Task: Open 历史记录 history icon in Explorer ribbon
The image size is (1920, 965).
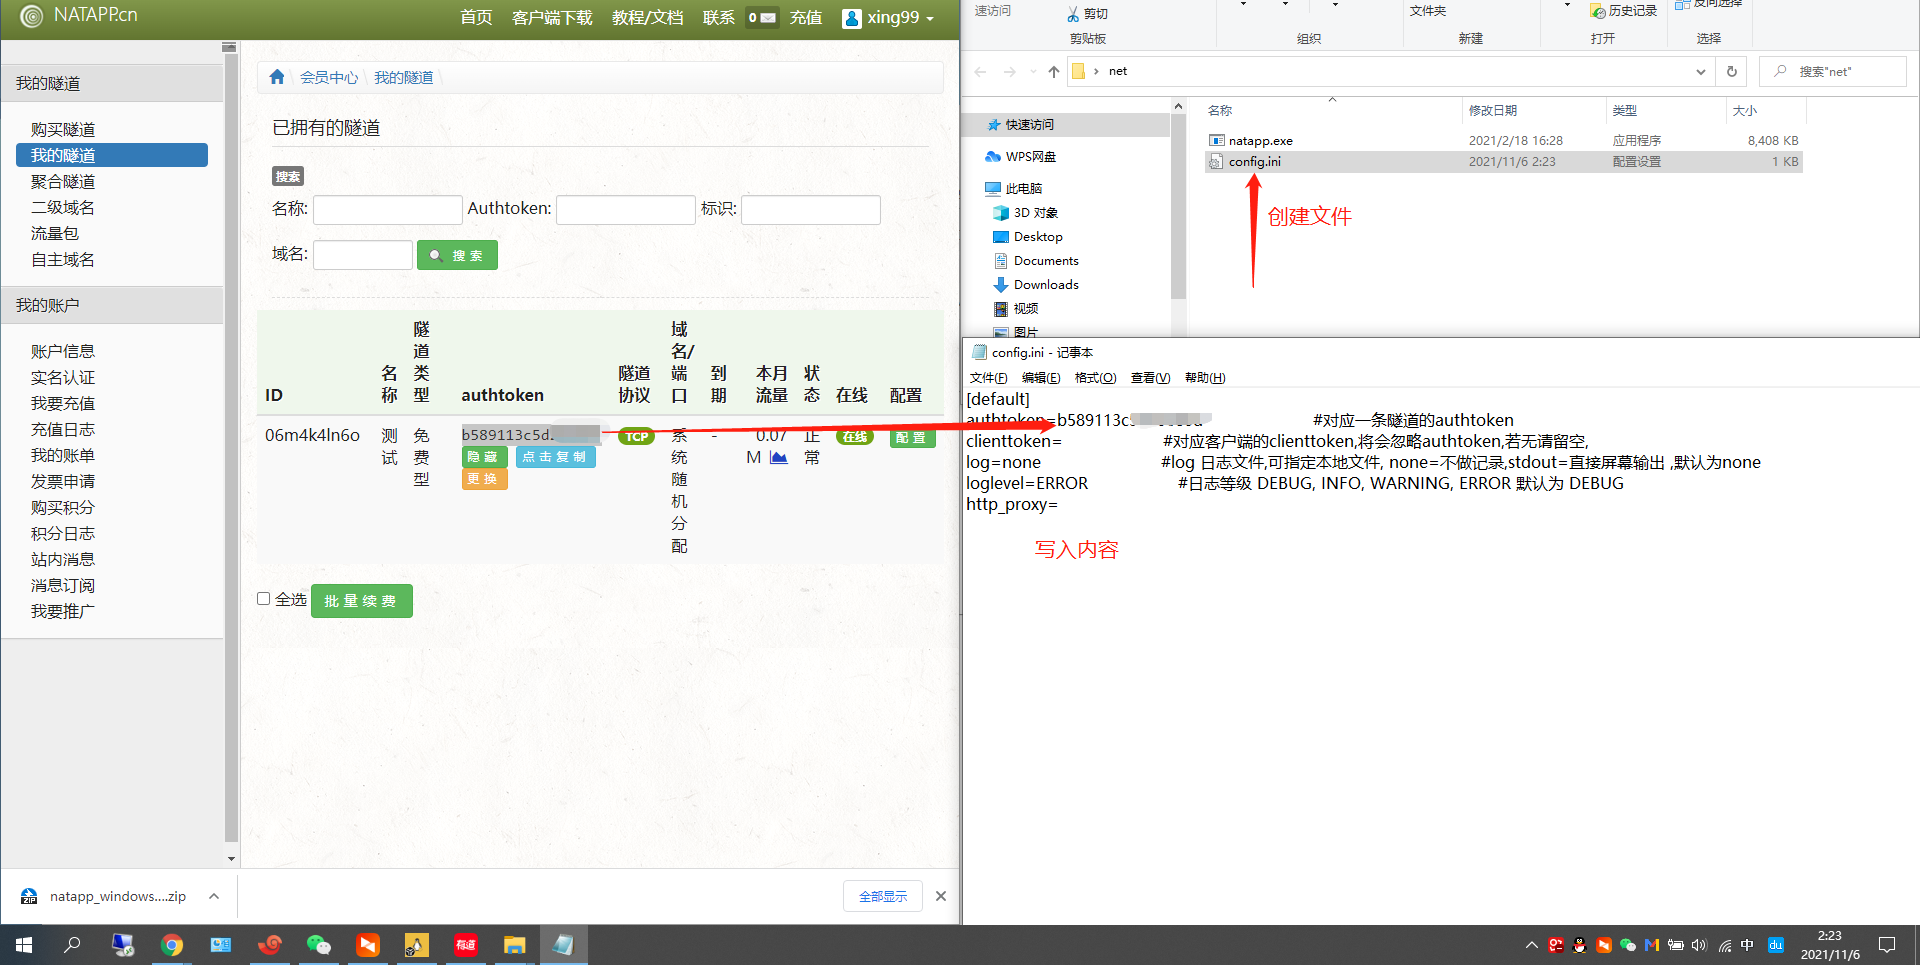Action: pos(1598,11)
